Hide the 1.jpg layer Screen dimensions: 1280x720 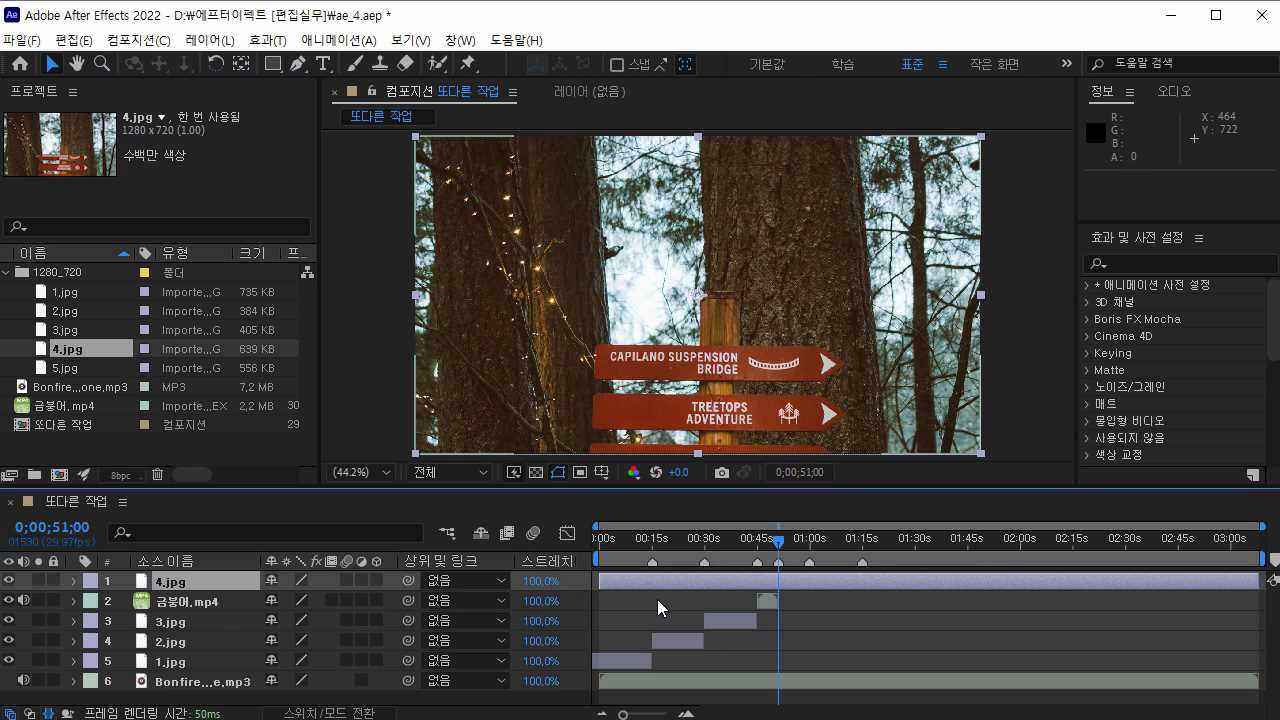(x=9, y=661)
